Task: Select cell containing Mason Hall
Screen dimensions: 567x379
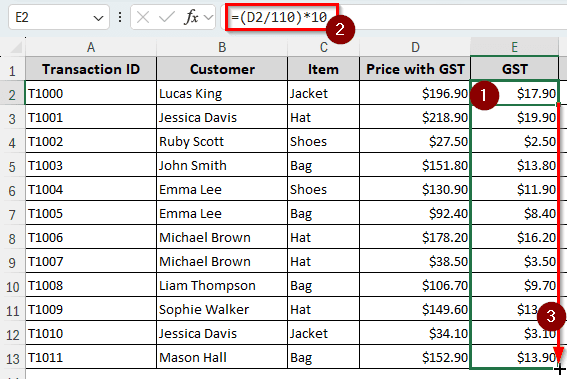Action: coord(222,357)
